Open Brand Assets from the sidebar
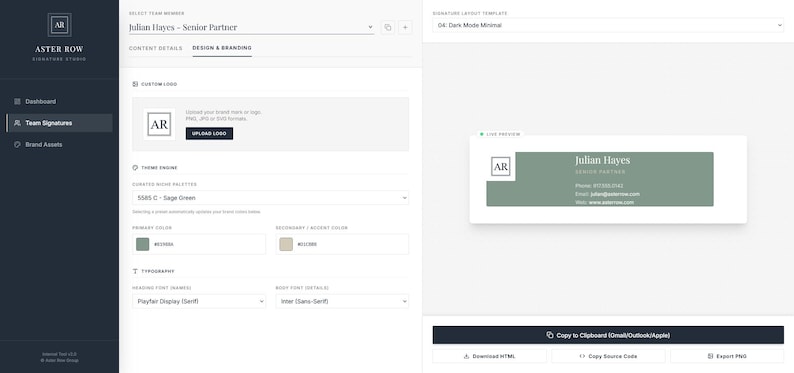Image resolution: width=794 pixels, height=373 pixels. (x=59, y=144)
